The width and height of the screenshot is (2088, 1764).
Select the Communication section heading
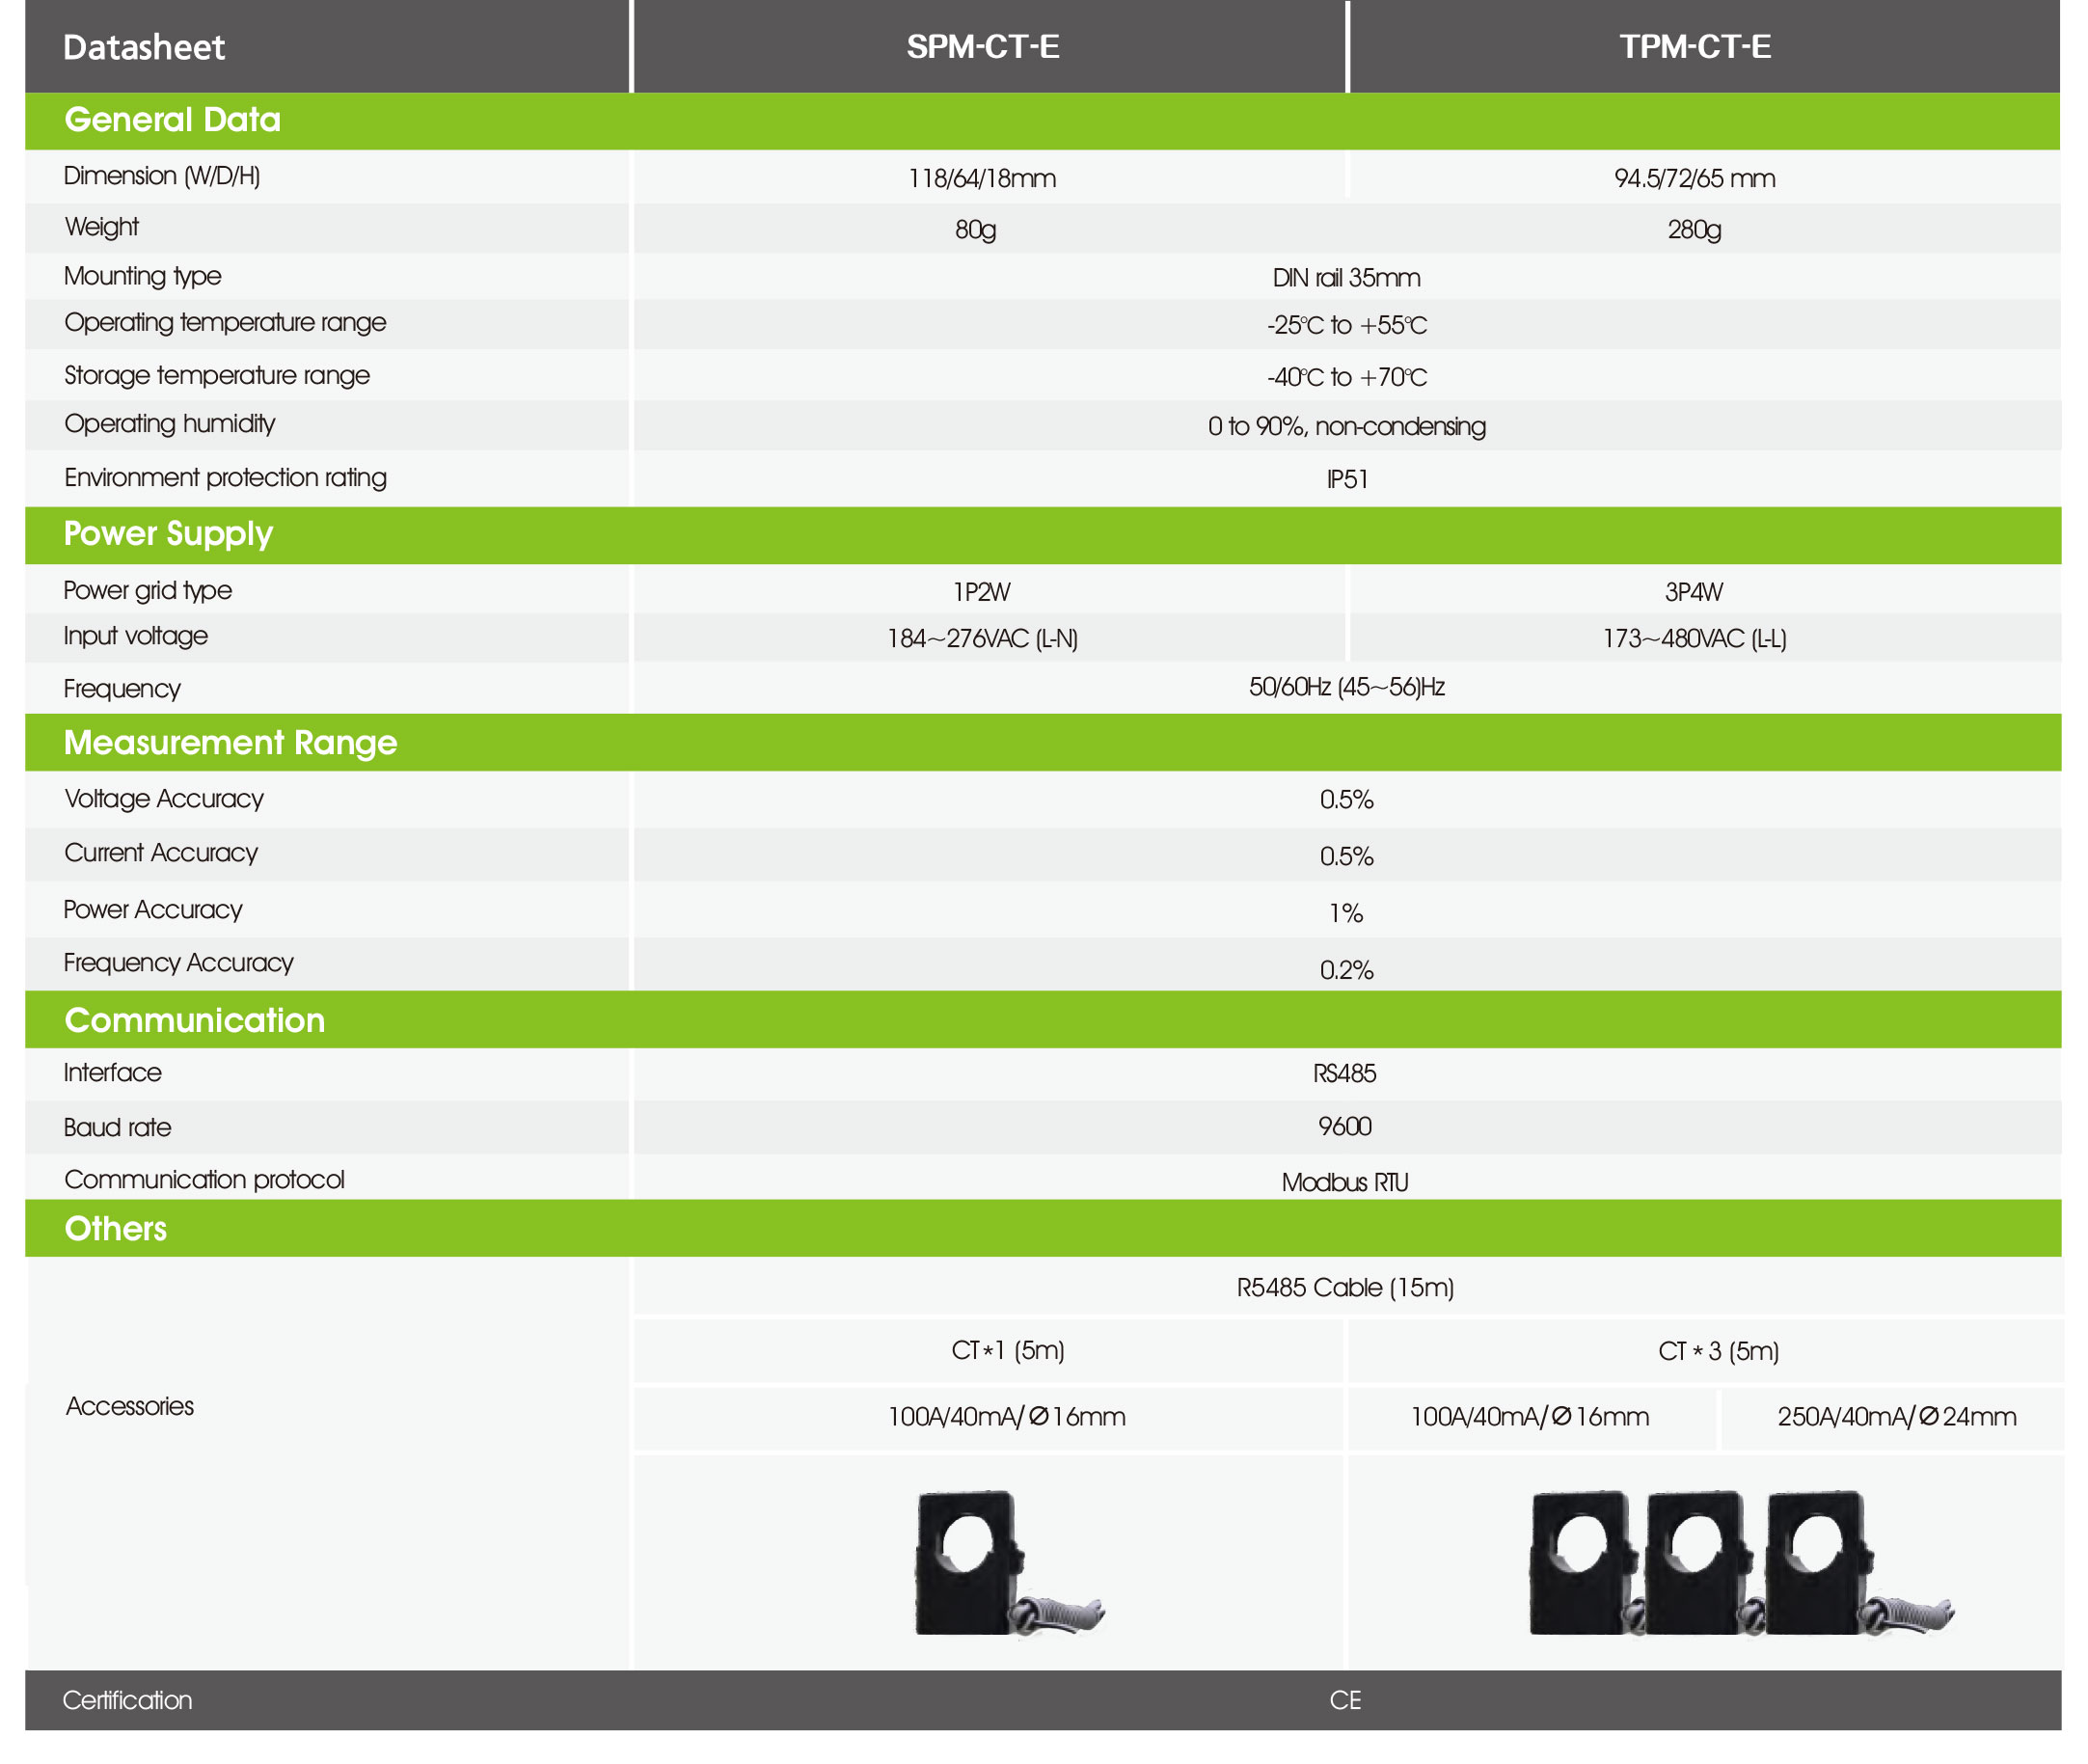click(195, 1020)
